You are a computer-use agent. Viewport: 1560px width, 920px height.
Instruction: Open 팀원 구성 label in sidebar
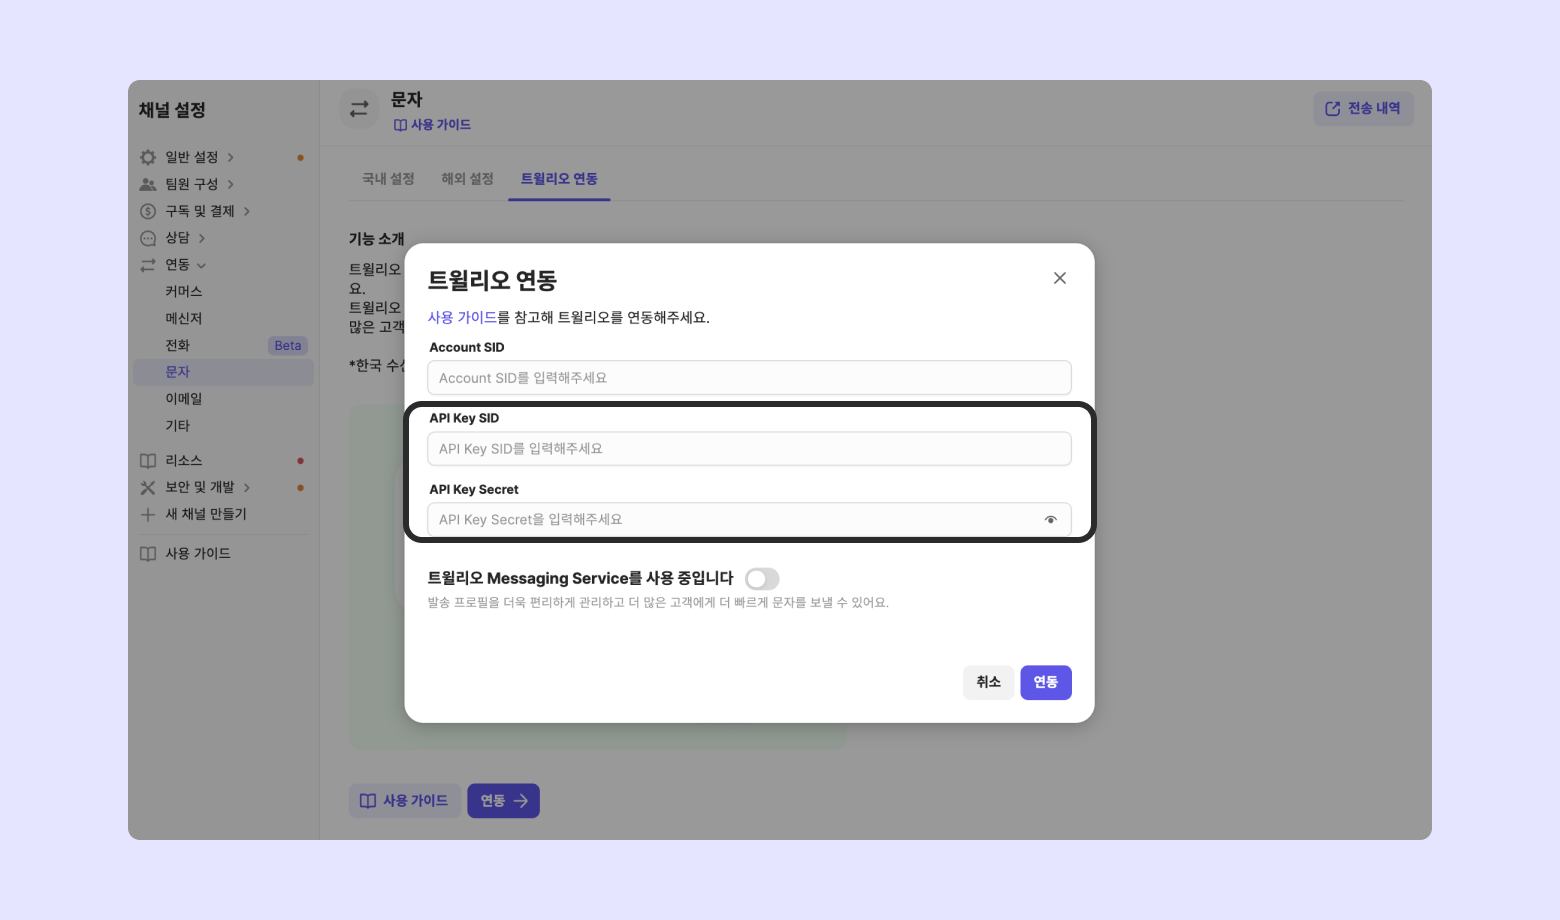(191, 184)
